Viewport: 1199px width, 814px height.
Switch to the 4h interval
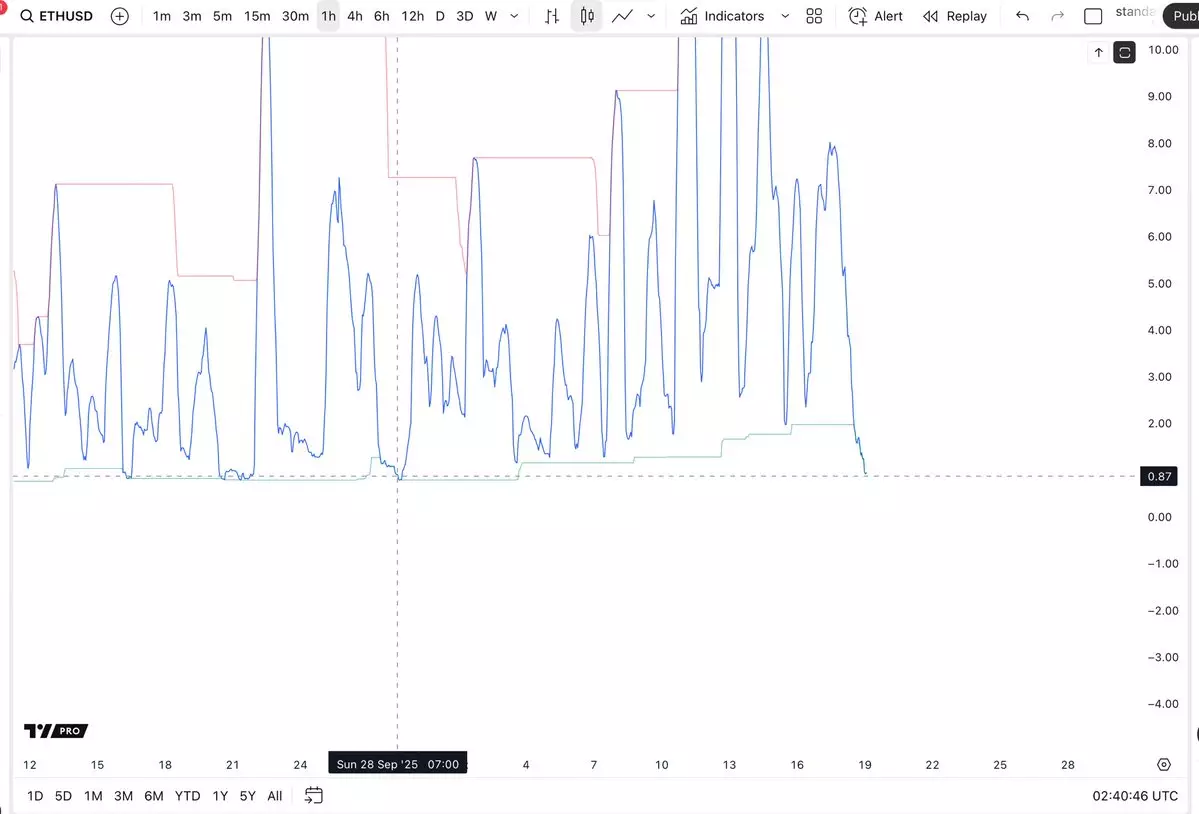[x=355, y=16]
